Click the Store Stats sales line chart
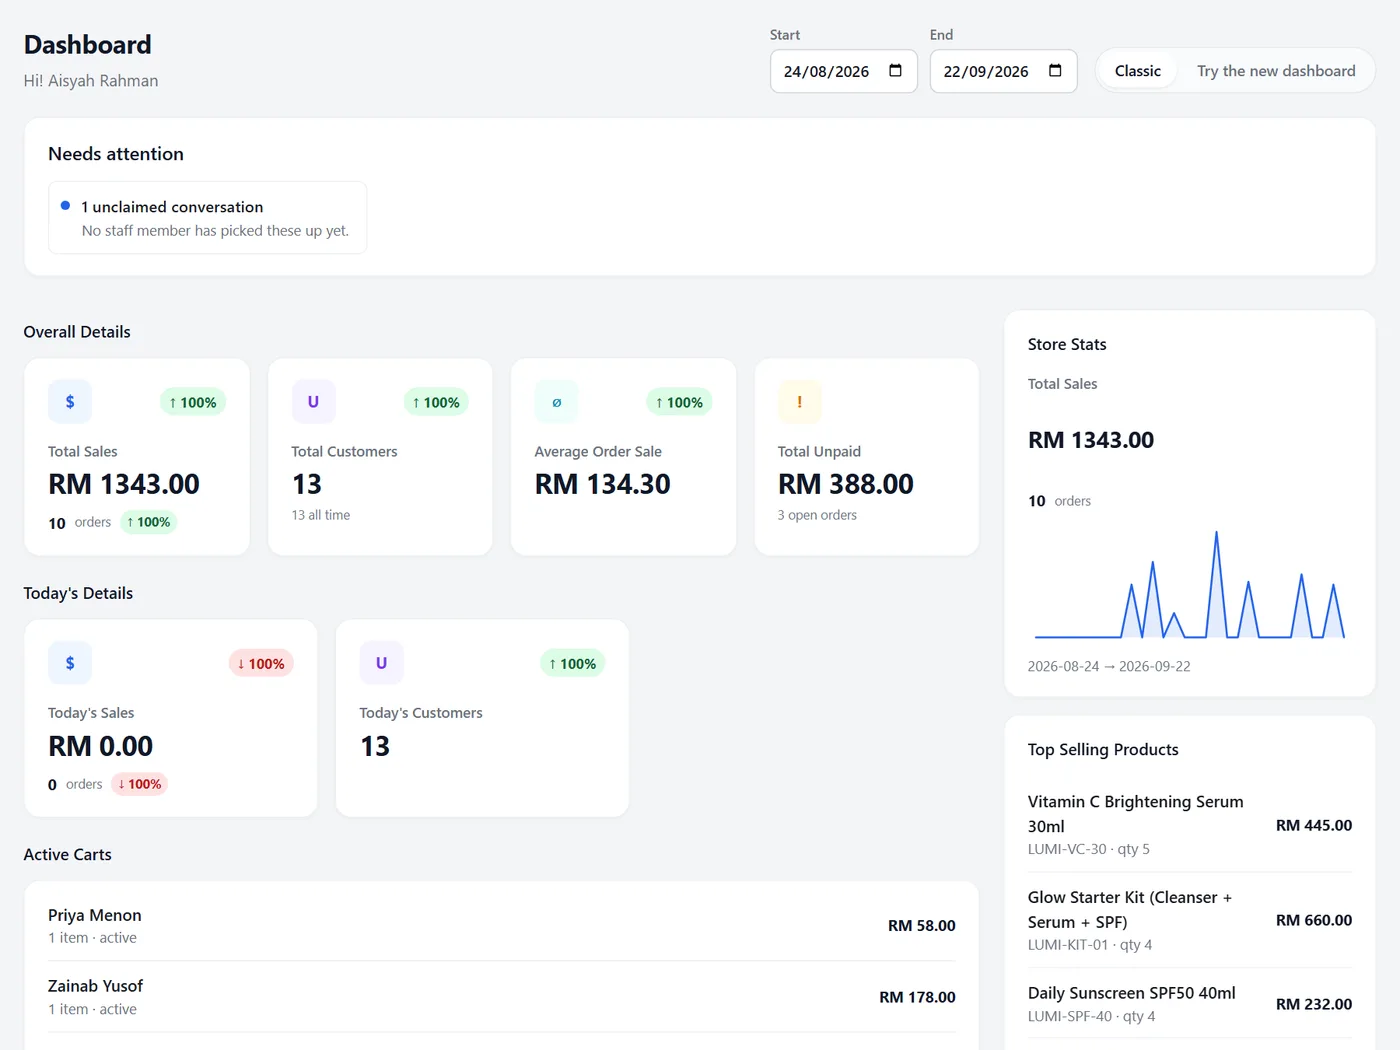Image resolution: width=1400 pixels, height=1050 pixels. pyautogui.click(x=1190, y=584)
